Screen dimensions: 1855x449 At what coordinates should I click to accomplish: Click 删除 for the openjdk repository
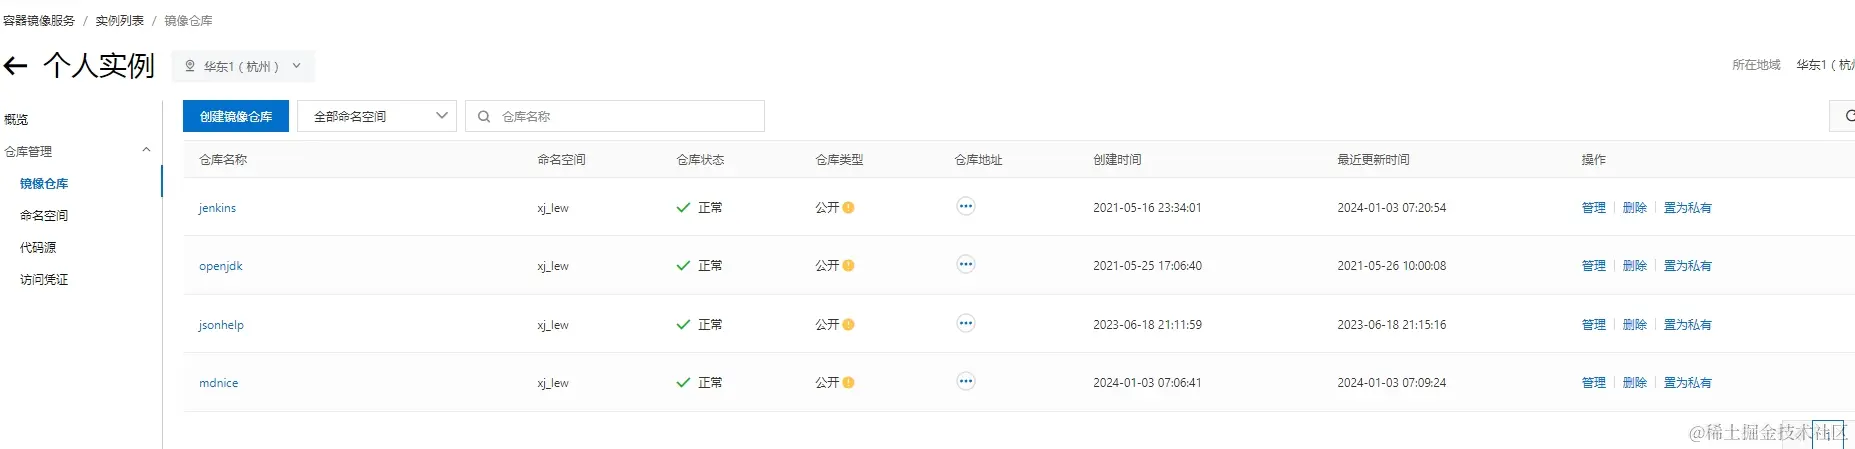pos(1635,266)
